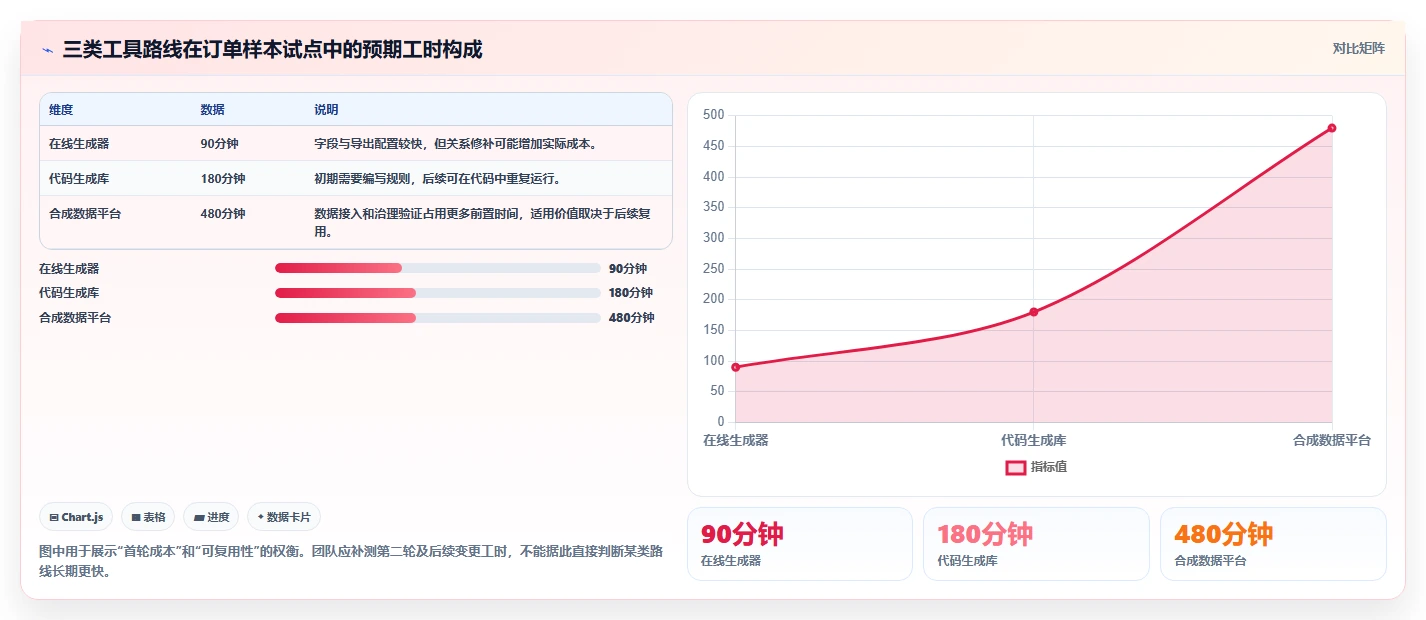Image resolution: width=1426 pixels, height=620 pixels.
Task: Click 在线生成器 in the table's 维度 column
Action: 79,144
